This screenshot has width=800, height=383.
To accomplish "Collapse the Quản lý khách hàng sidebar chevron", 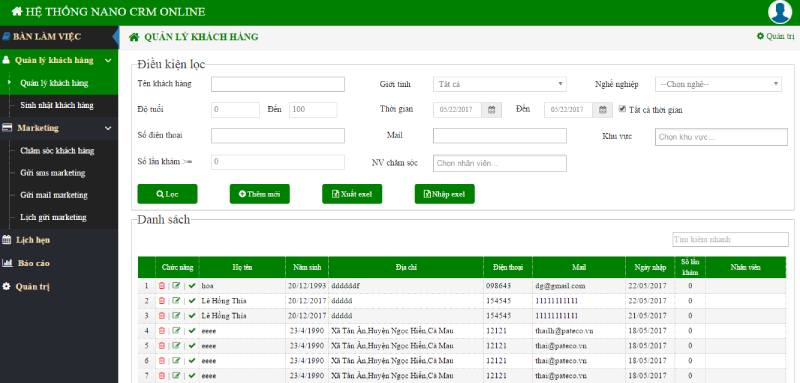I will click(x=108, y=61).
